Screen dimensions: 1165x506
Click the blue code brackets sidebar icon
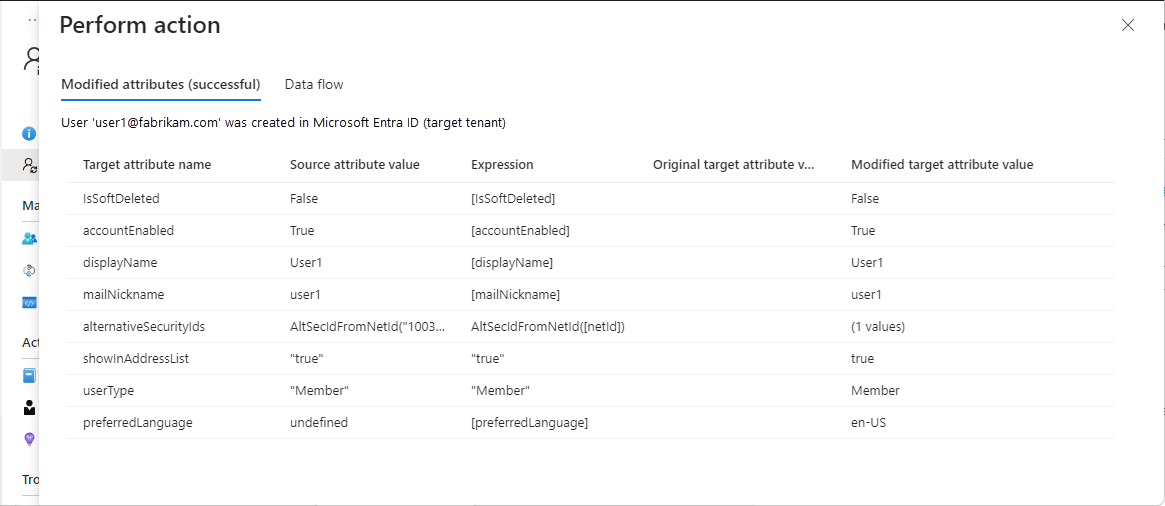point(29,302)
